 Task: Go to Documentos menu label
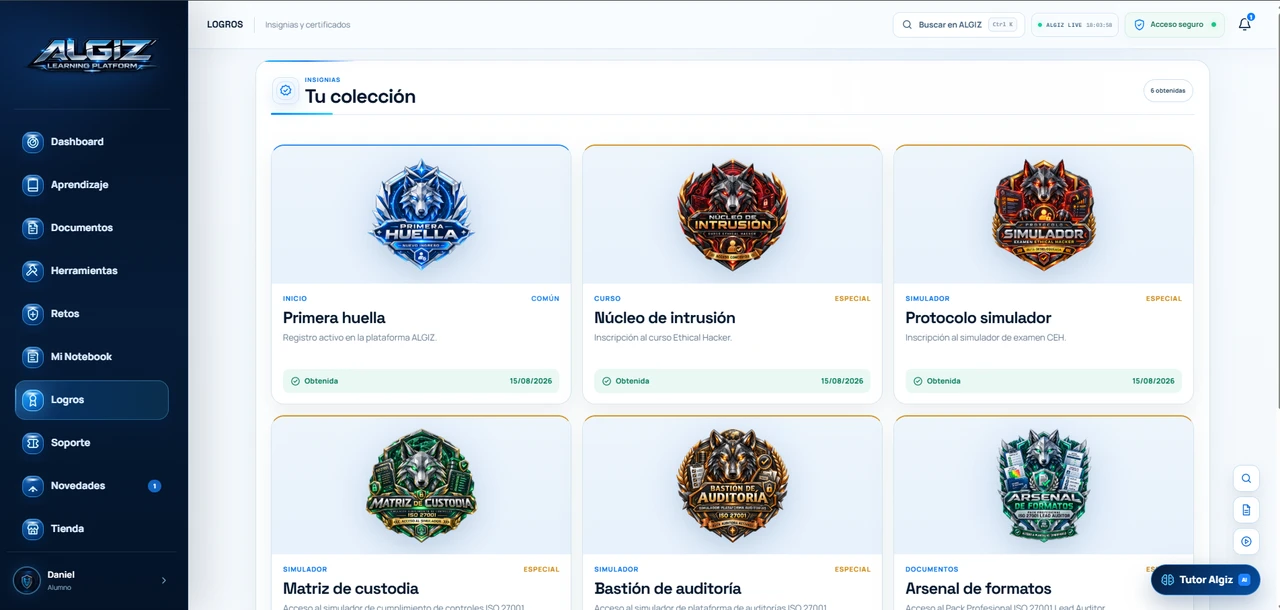(82, 228)
